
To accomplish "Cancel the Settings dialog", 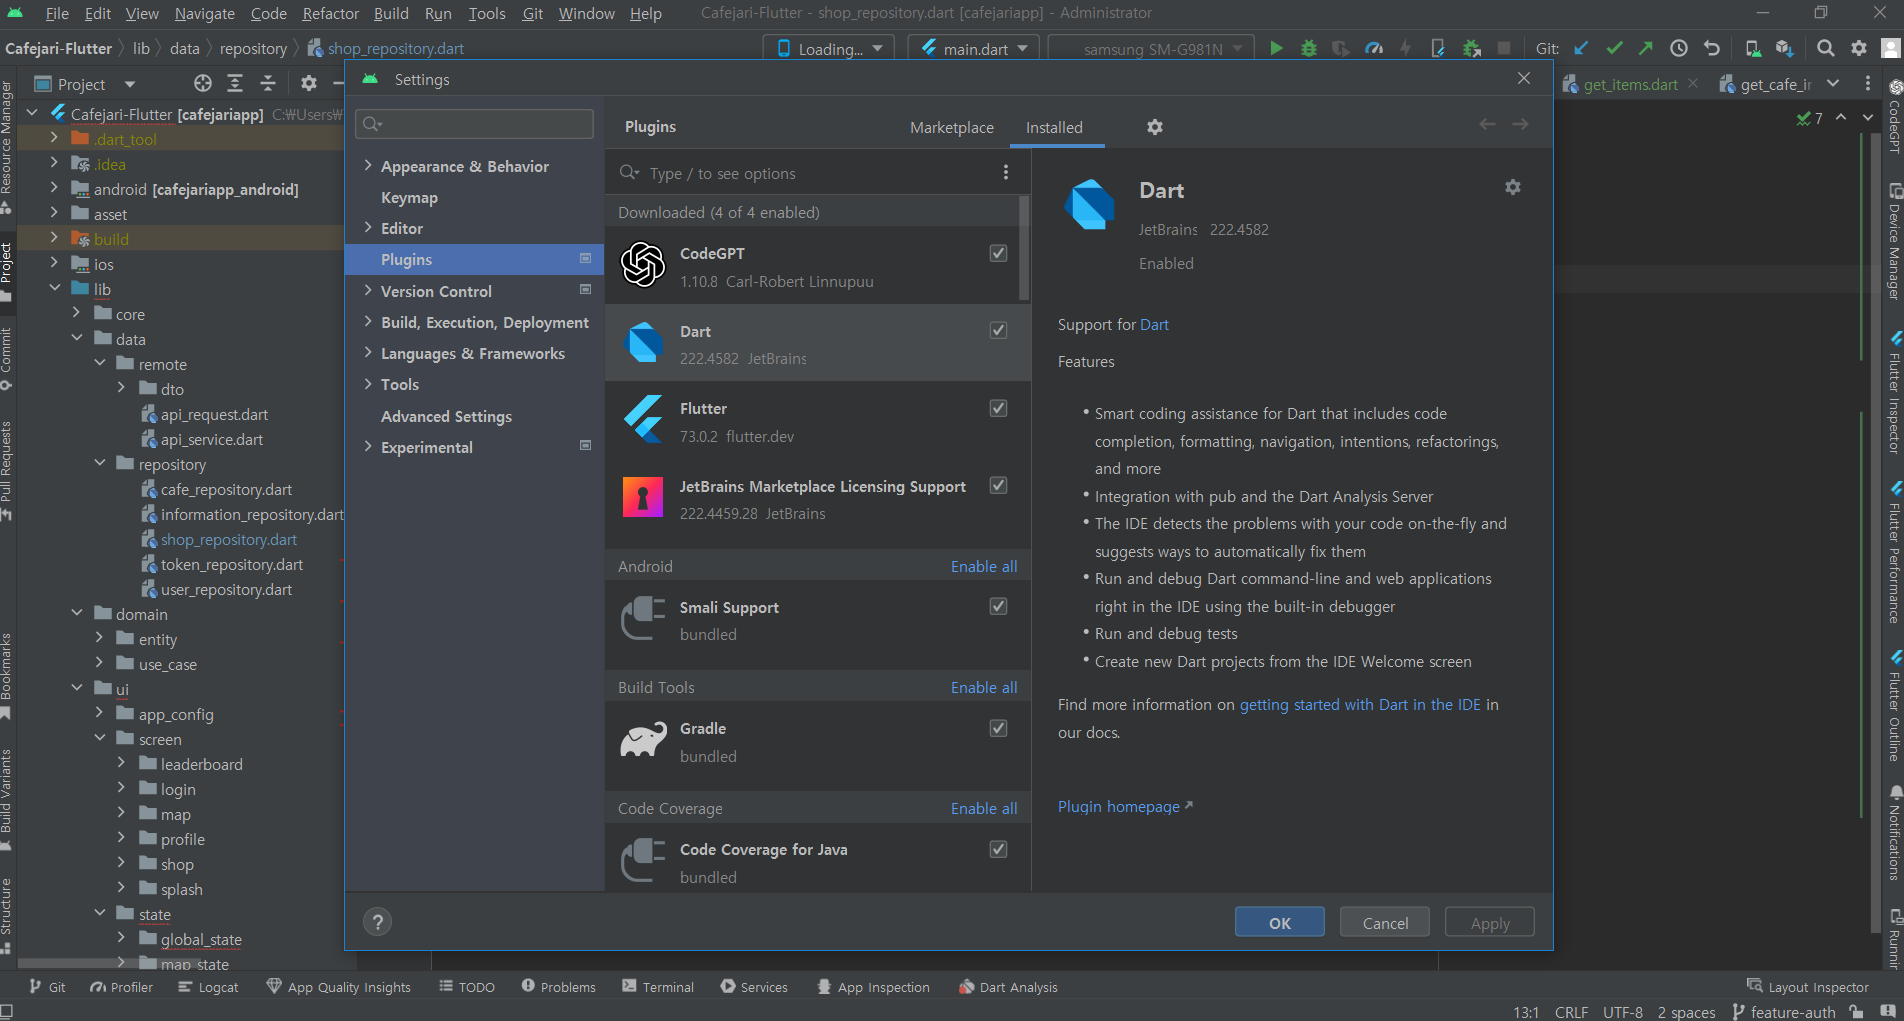I will tap(1385, 923).
